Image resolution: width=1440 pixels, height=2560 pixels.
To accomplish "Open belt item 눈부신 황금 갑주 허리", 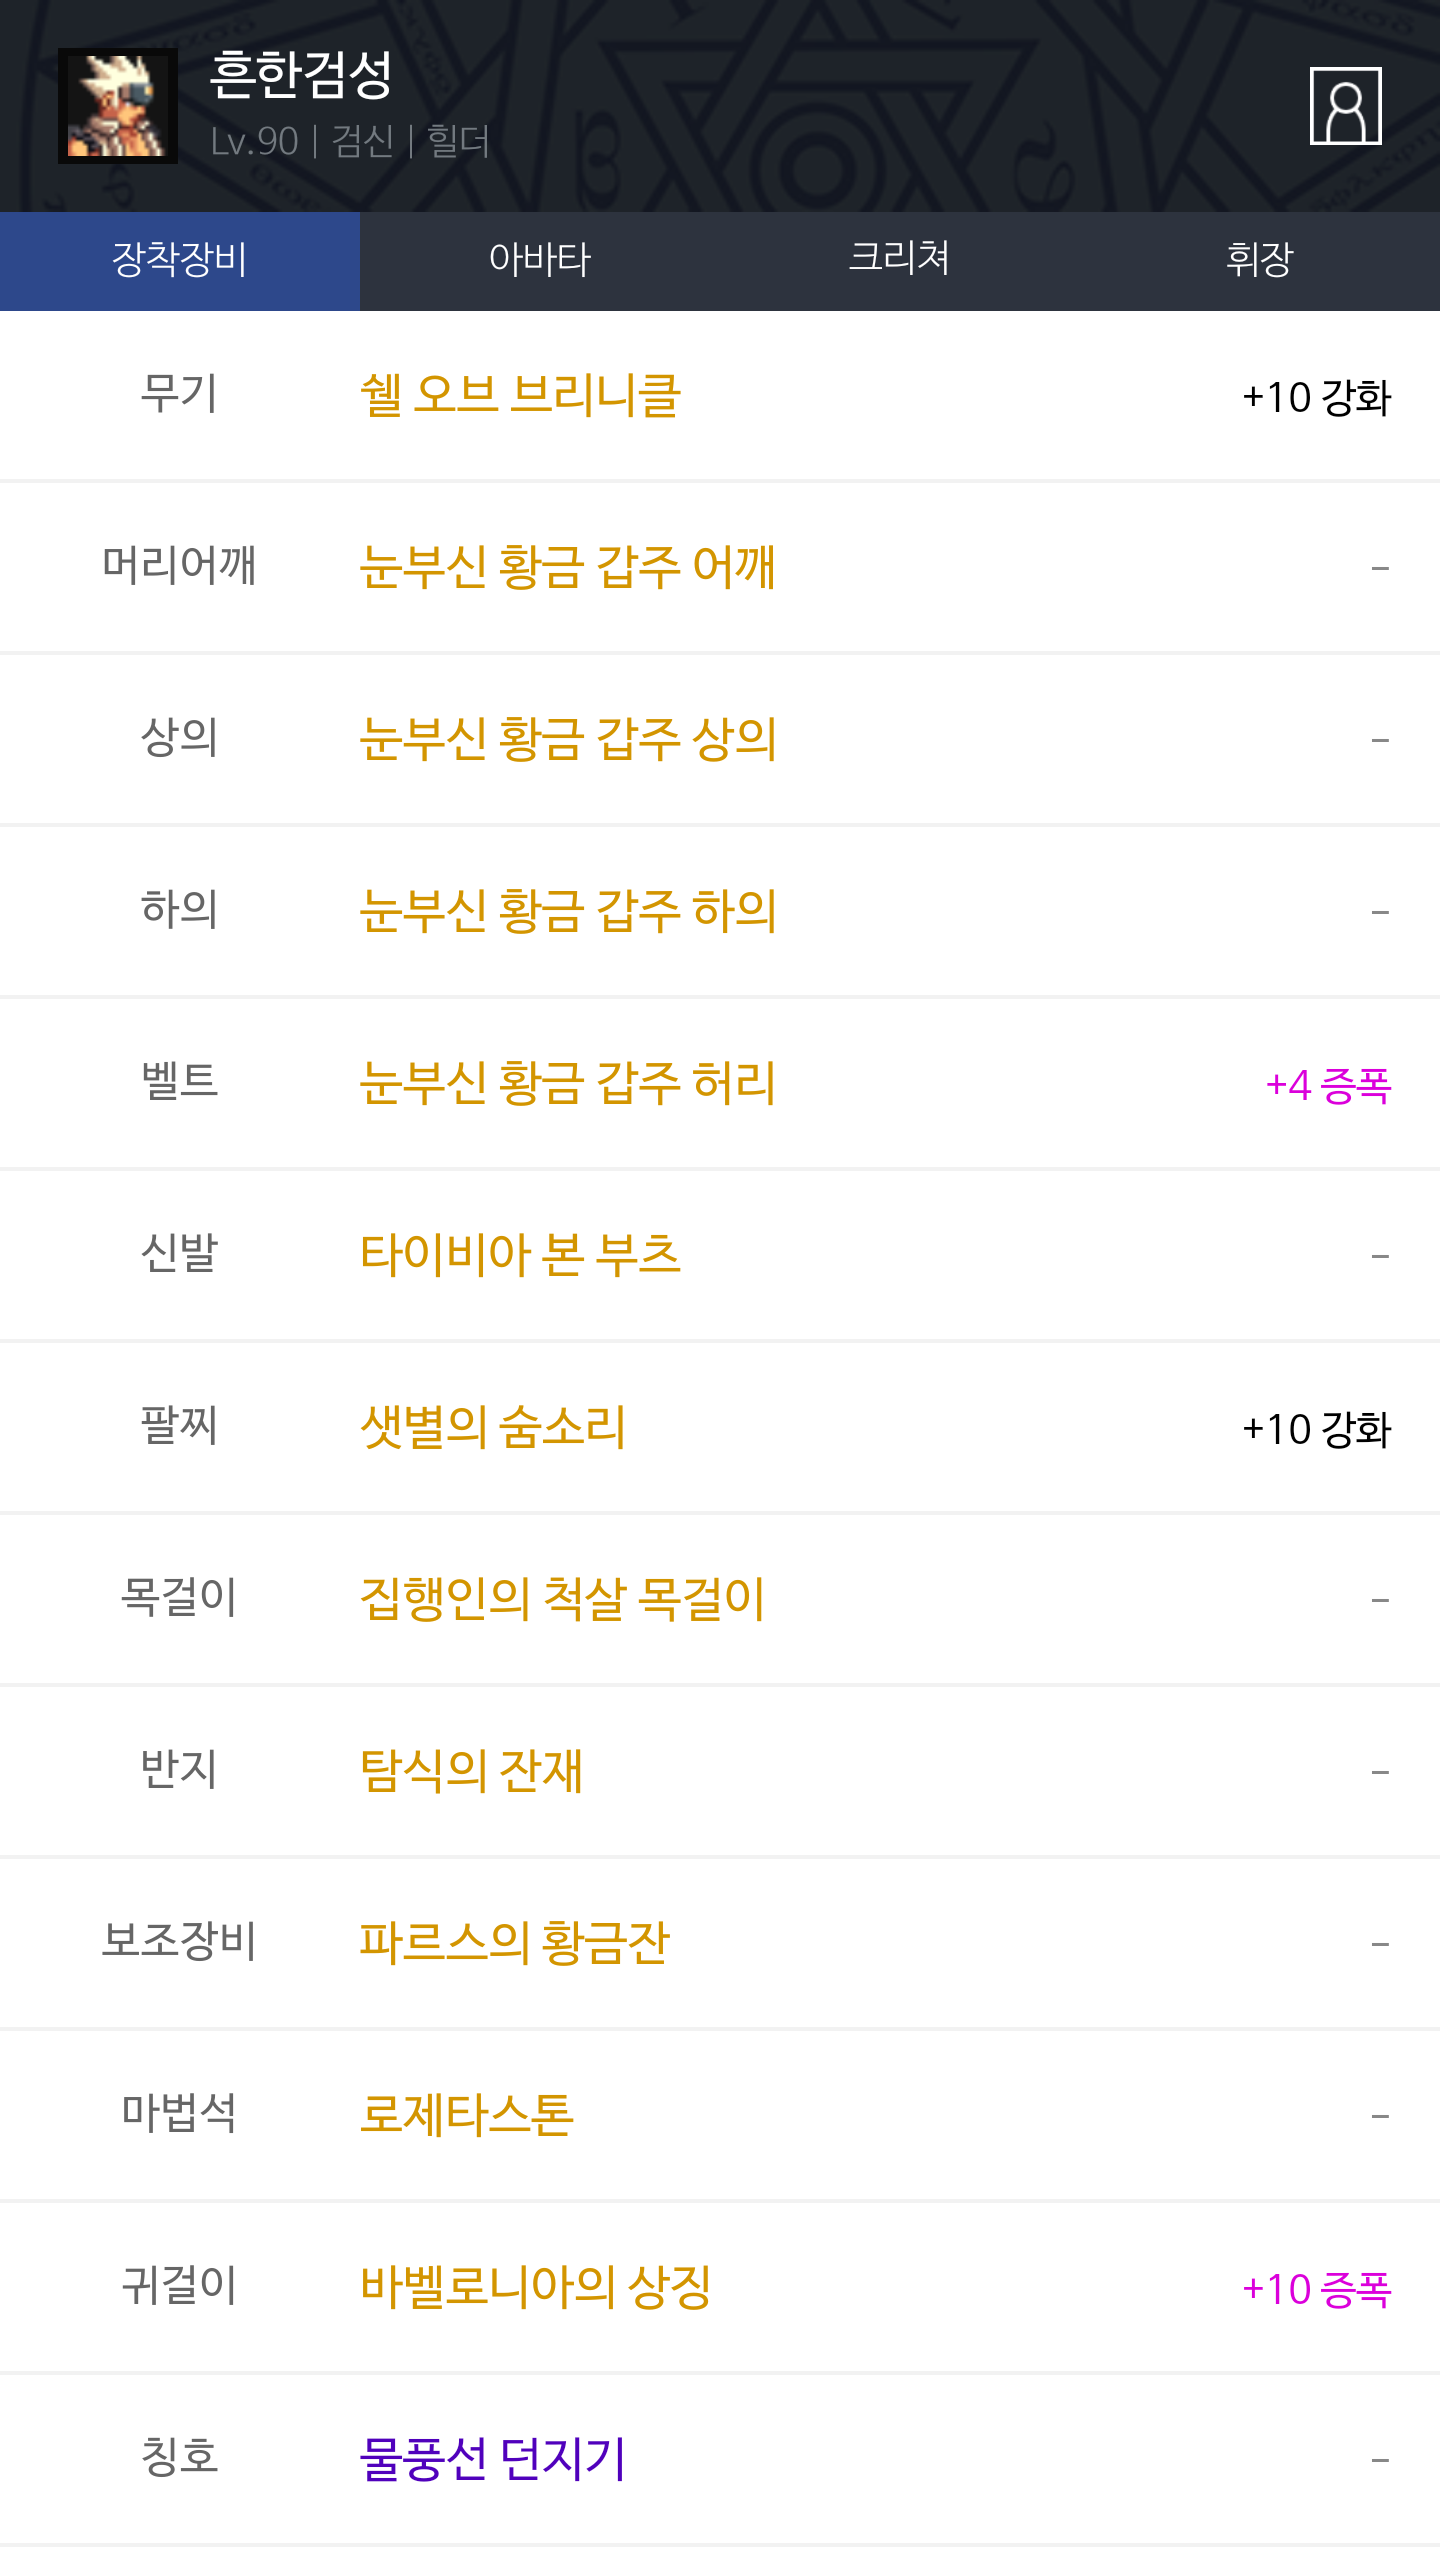I will pos(567,1084).
